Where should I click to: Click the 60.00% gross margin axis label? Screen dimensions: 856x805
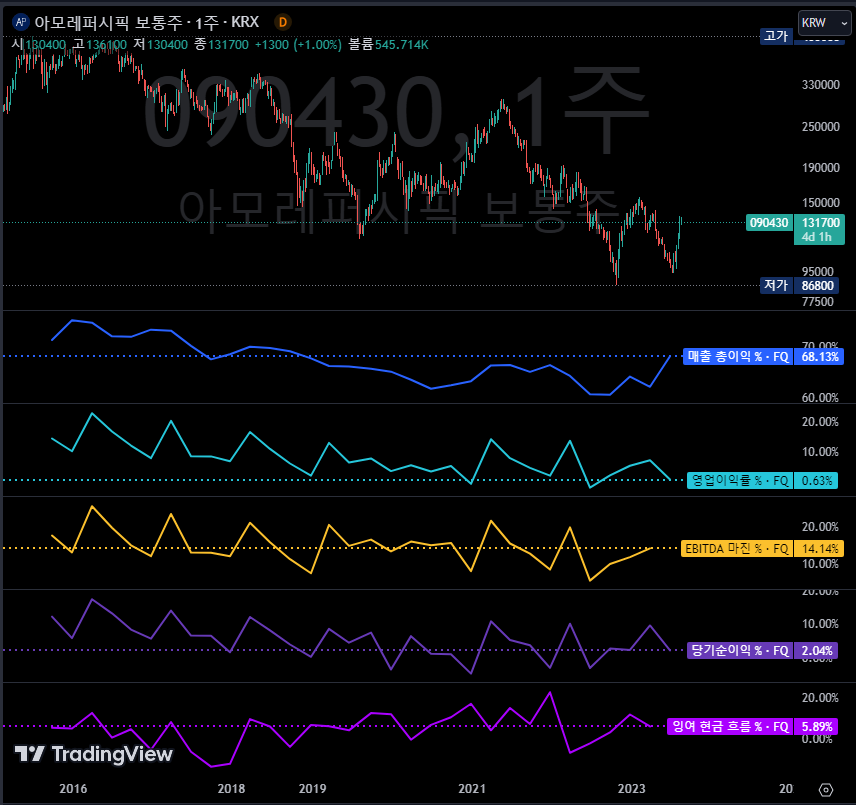[x=820, y=397]
